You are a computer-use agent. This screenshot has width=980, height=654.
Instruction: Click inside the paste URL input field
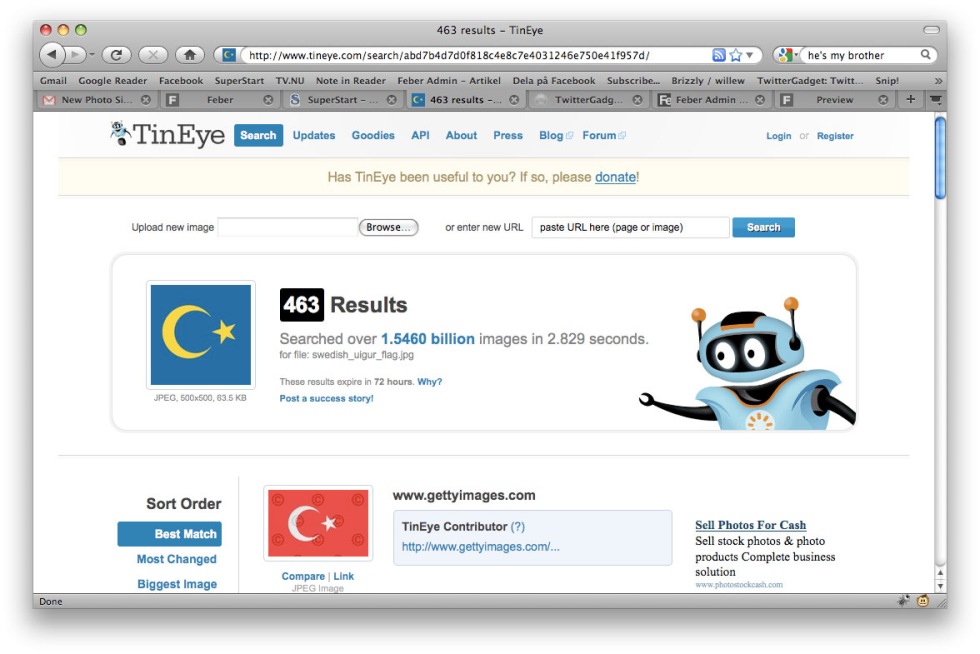(x=630, y=227)
